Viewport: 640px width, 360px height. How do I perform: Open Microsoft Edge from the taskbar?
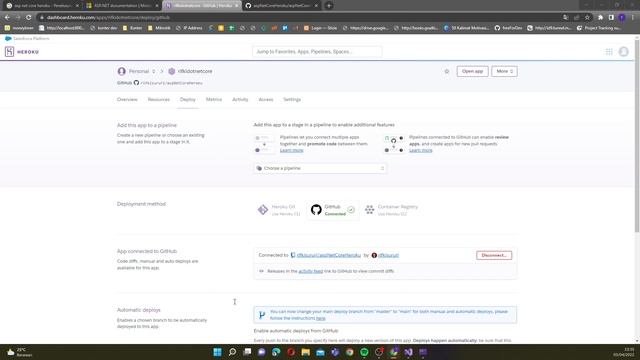[276, 352]
